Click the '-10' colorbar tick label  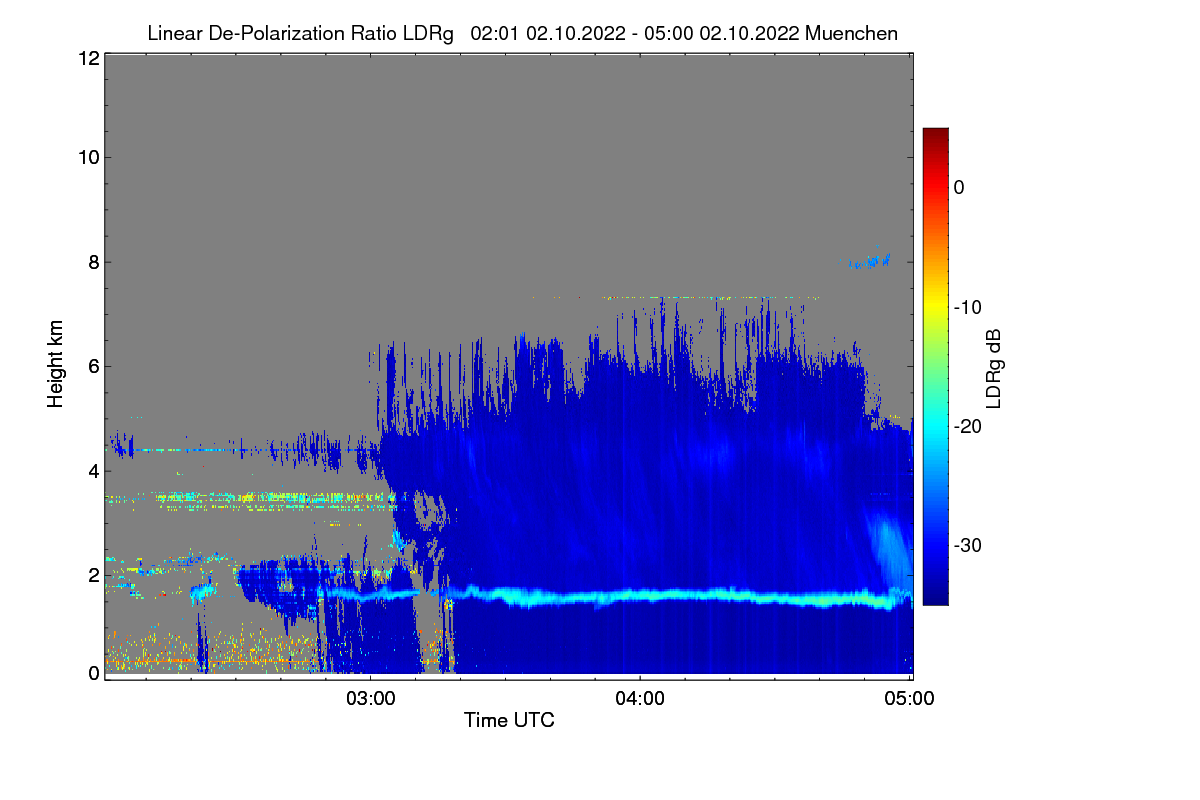coord(967,307)
